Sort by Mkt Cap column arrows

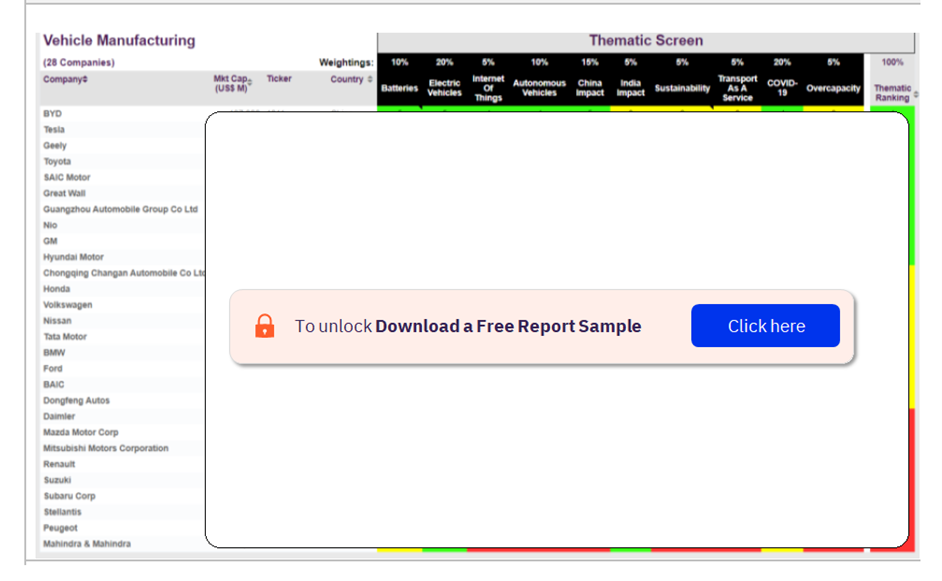coord(250,83)
